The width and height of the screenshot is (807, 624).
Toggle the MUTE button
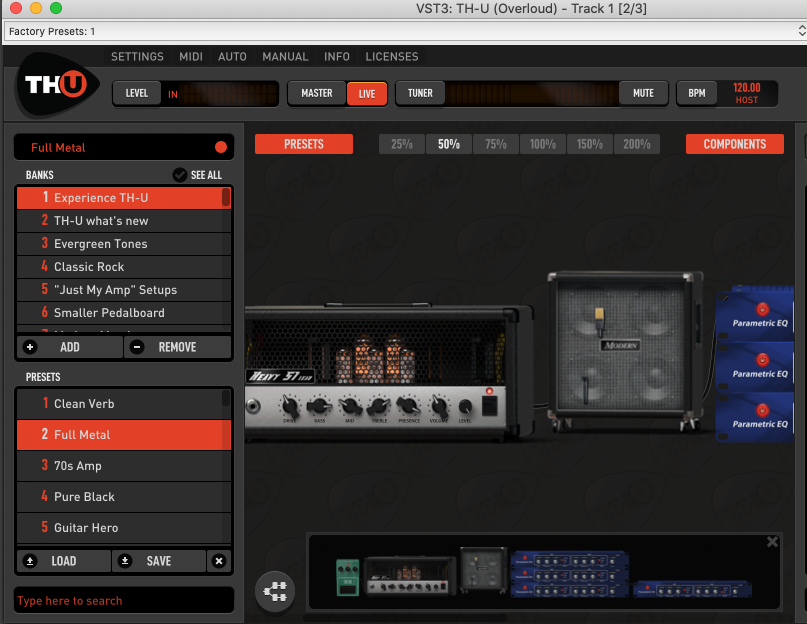point(643,93)
